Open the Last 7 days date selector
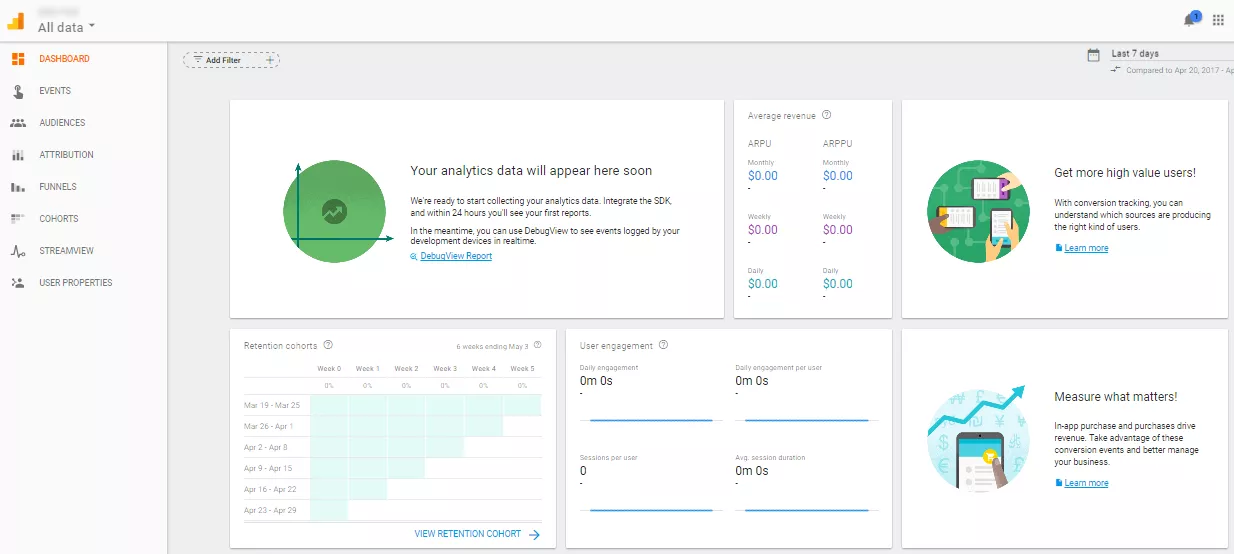The height and width of the screenshot is (554, 1234). [1135, 54]
